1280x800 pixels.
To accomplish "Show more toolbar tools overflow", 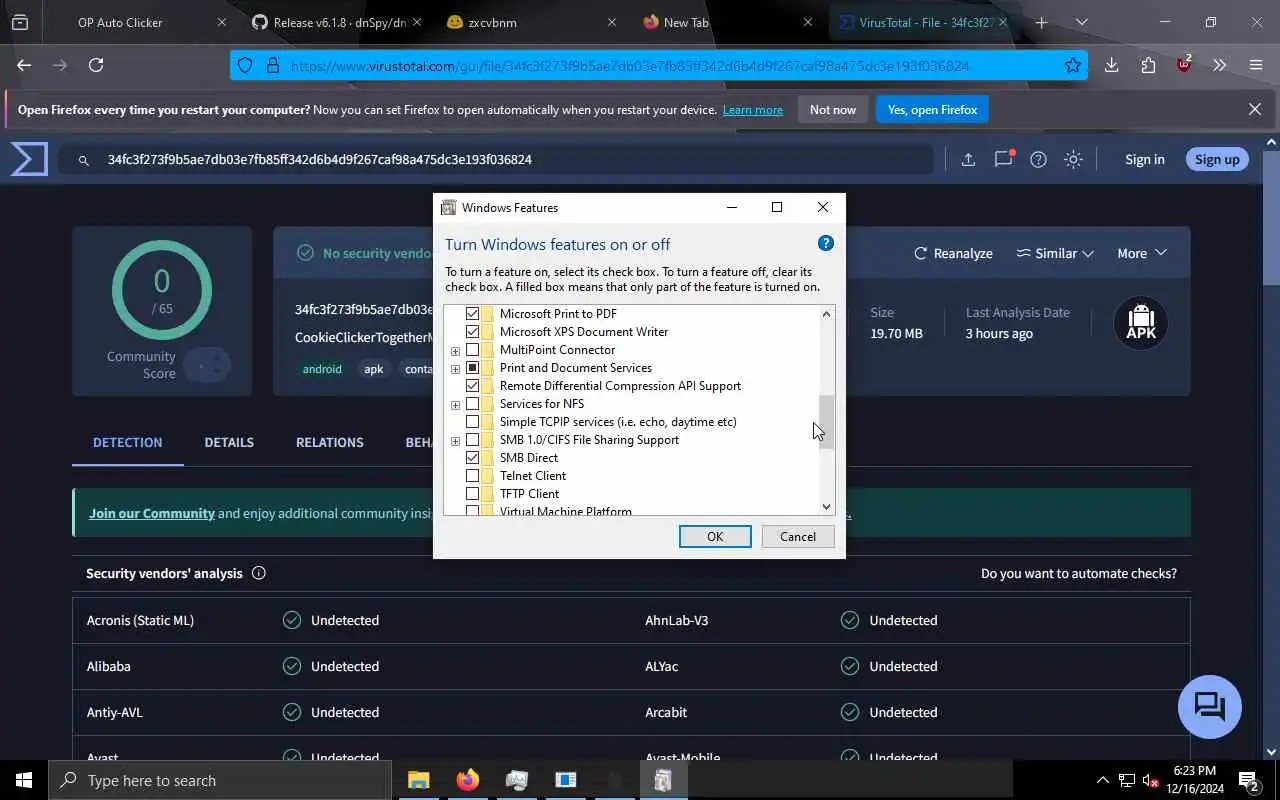I will pyautogui.click(x=1219, y=65).
